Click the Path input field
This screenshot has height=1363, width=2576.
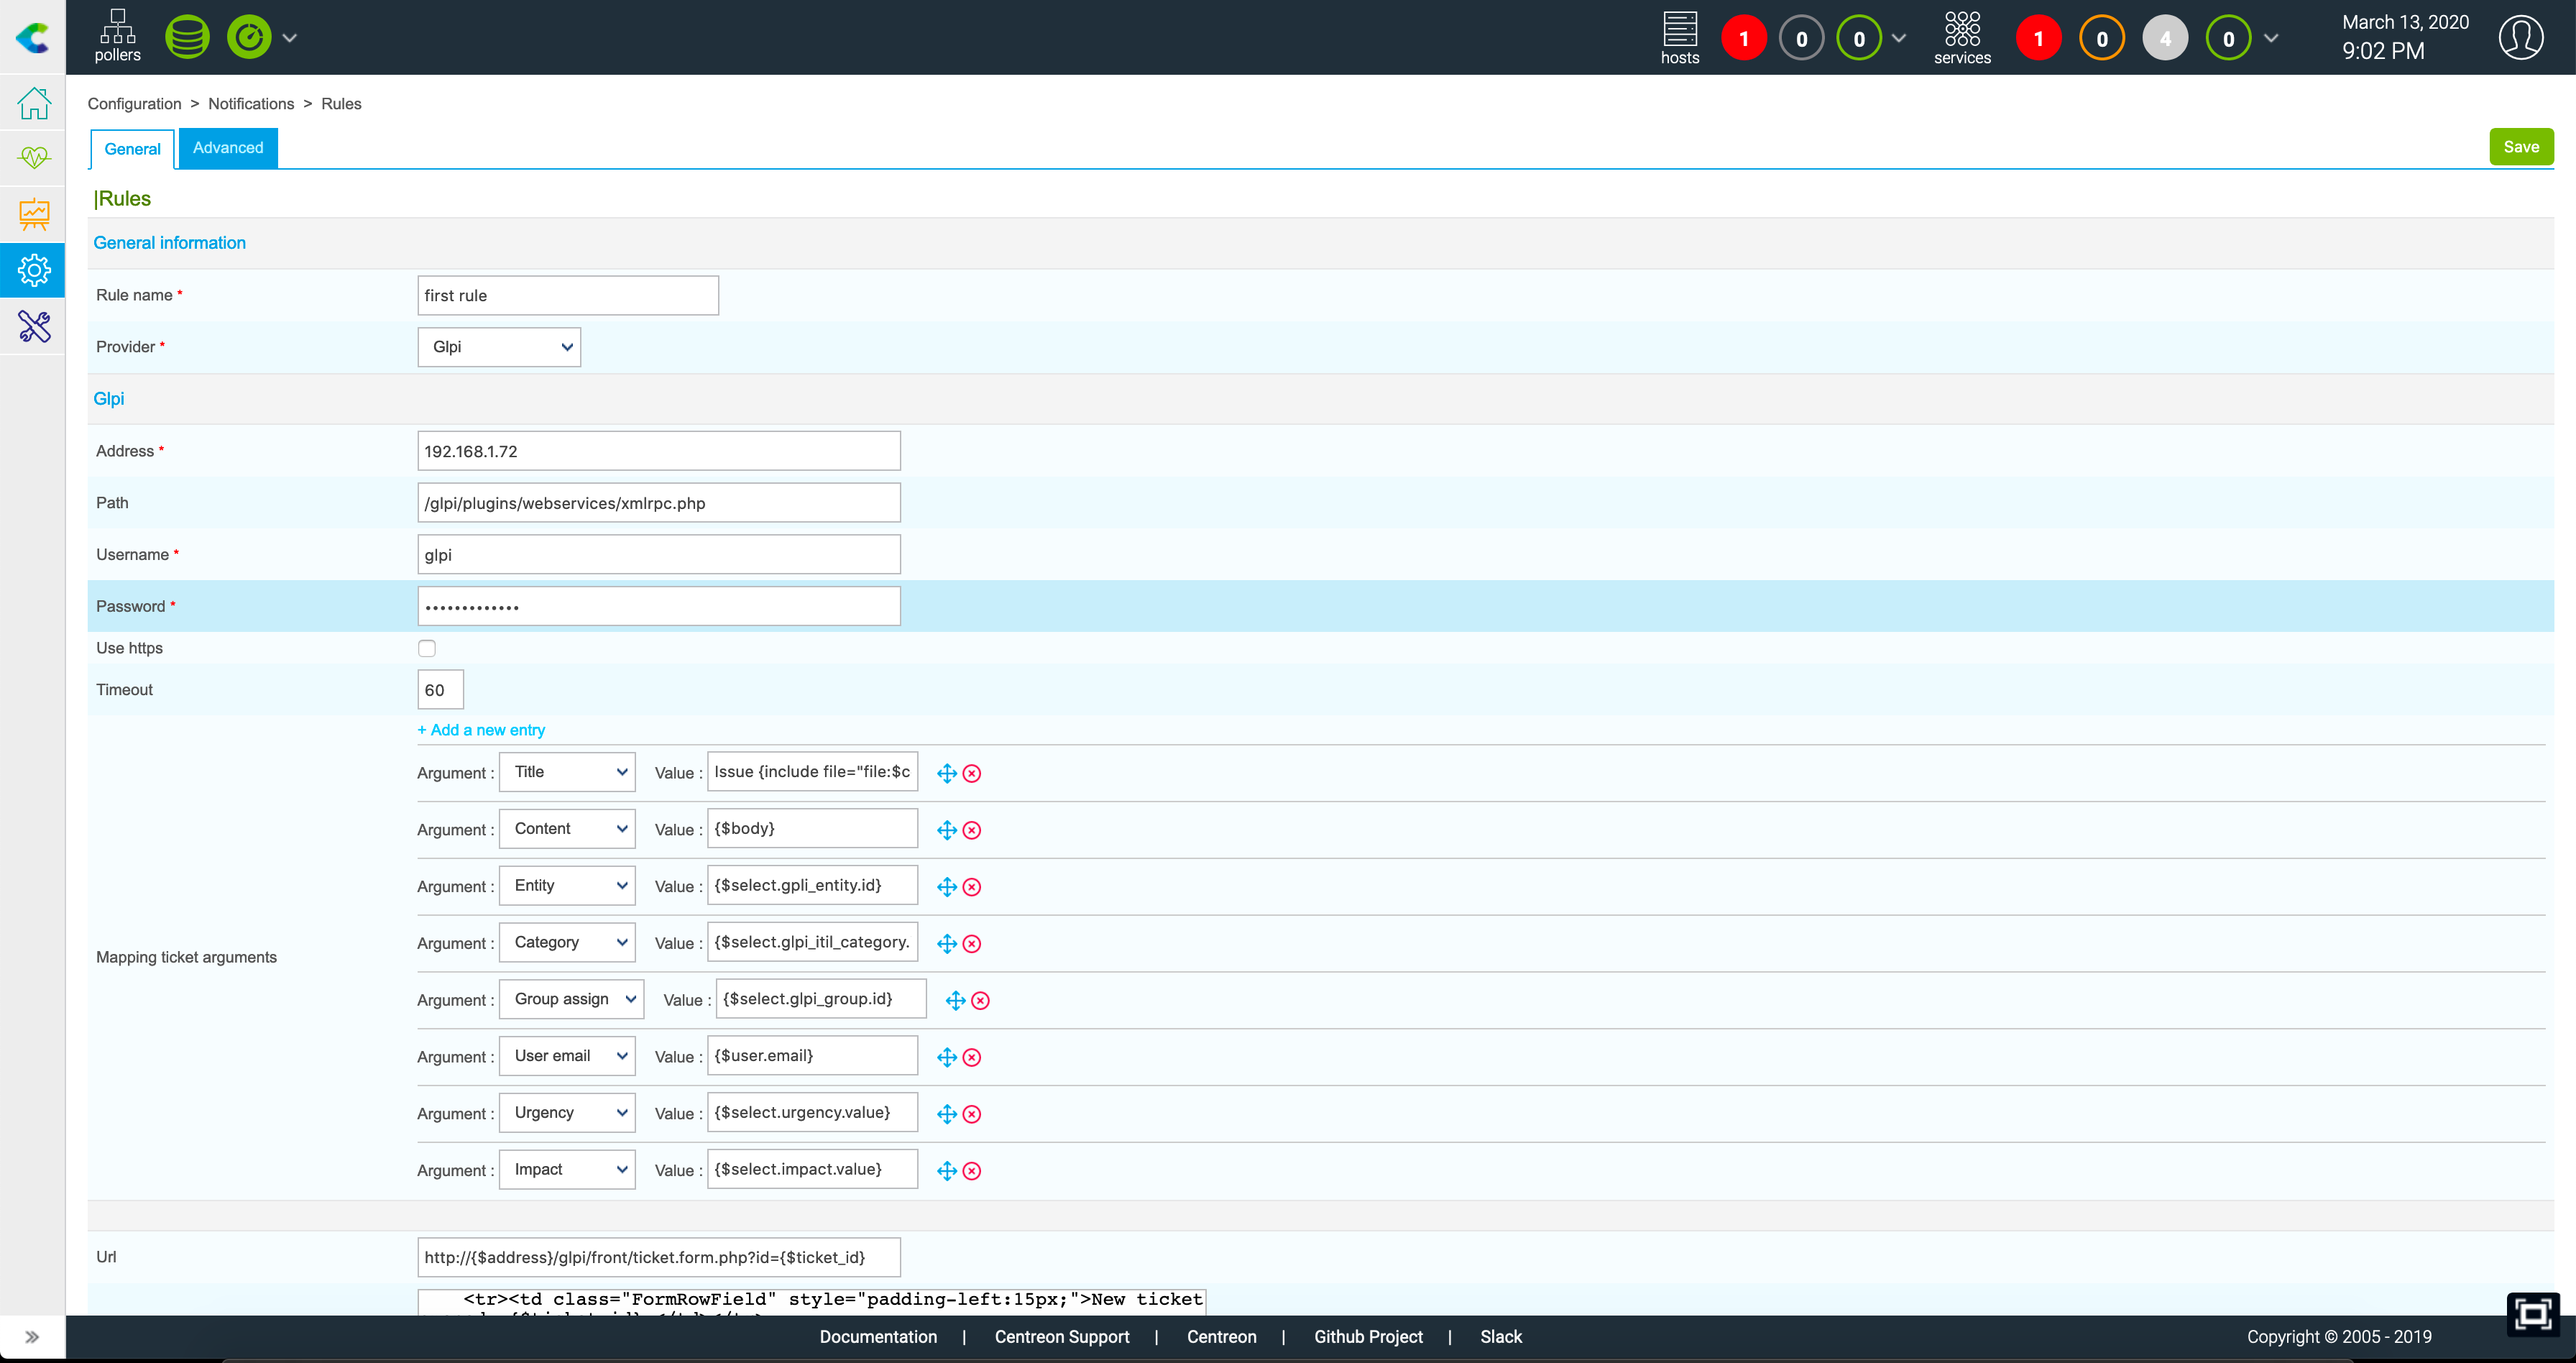[659, 503]
